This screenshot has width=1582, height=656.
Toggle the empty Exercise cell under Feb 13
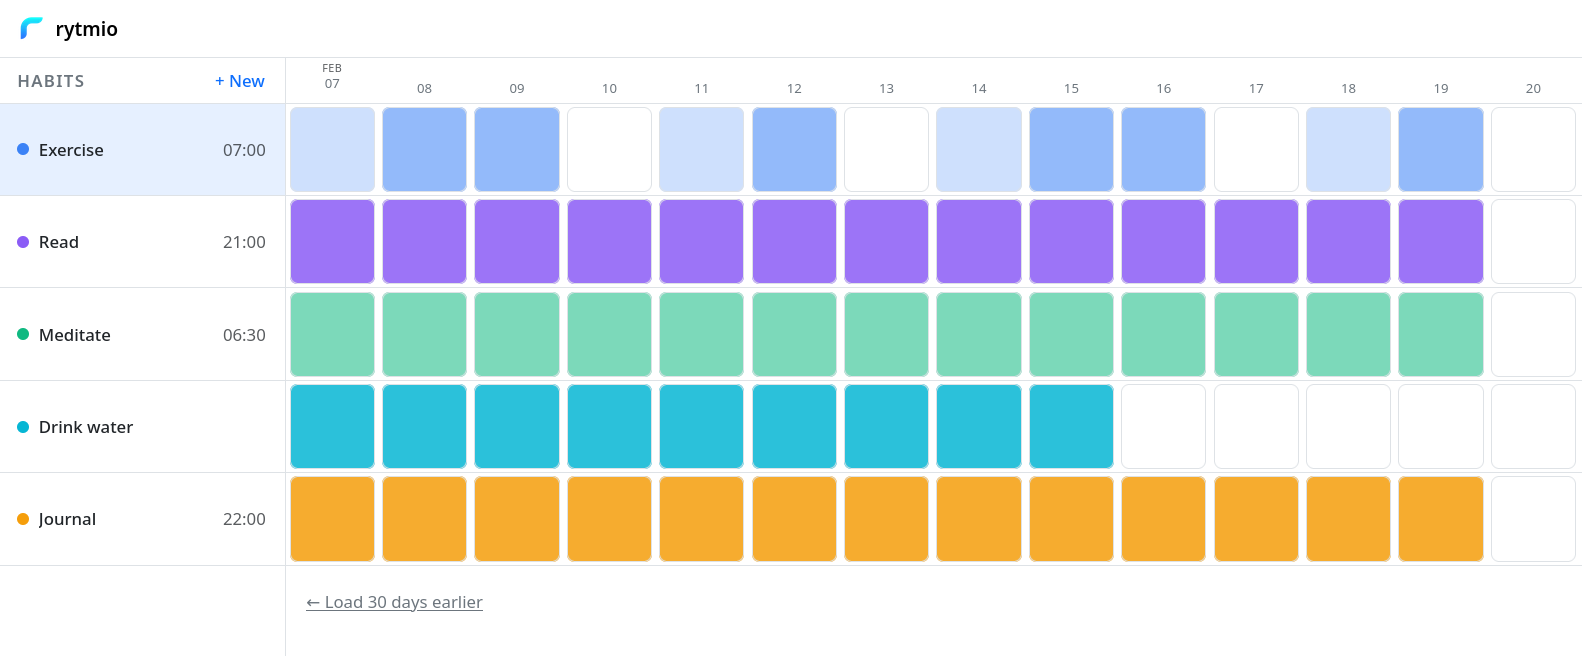coord(886,149)
